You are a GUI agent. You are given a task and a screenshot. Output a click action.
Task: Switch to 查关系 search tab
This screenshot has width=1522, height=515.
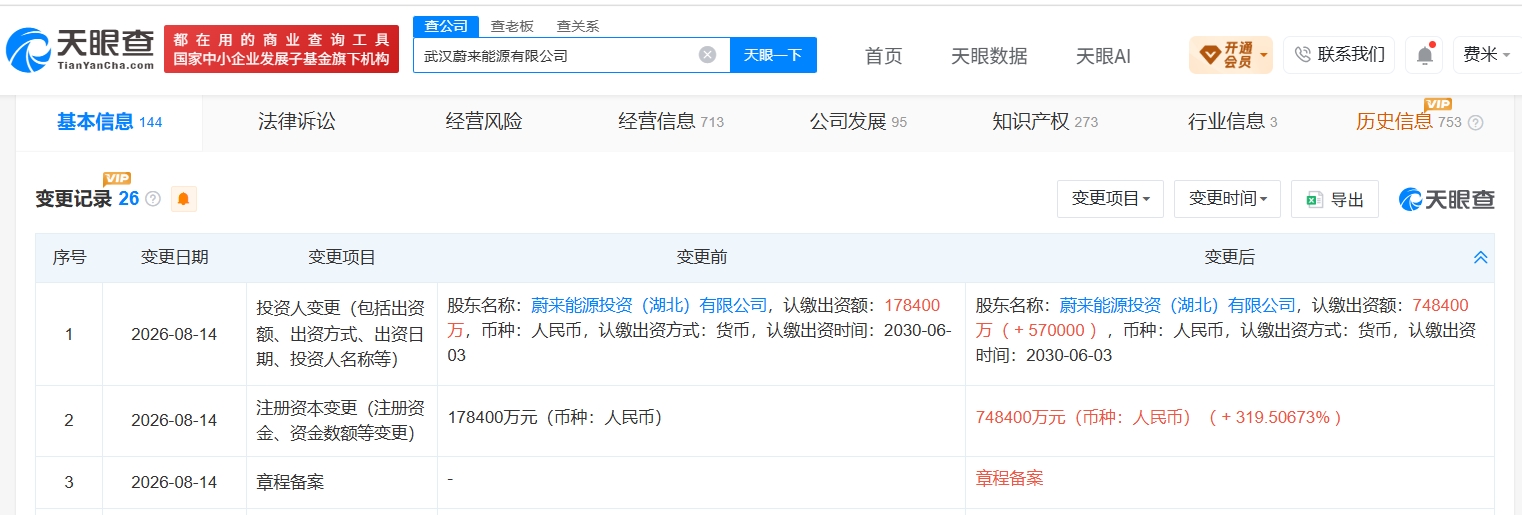tap(577, 27)
